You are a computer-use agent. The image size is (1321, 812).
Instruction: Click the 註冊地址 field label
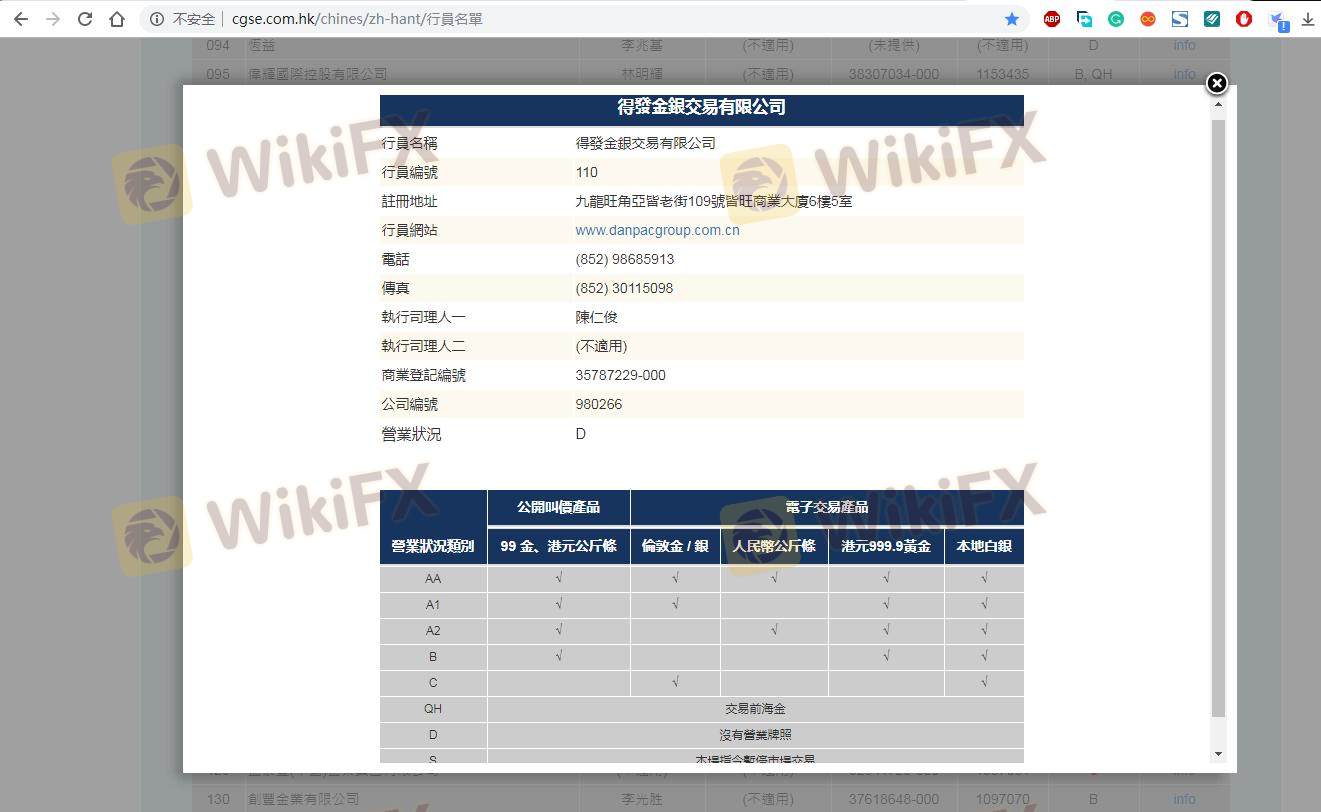(x=409, y=201)
